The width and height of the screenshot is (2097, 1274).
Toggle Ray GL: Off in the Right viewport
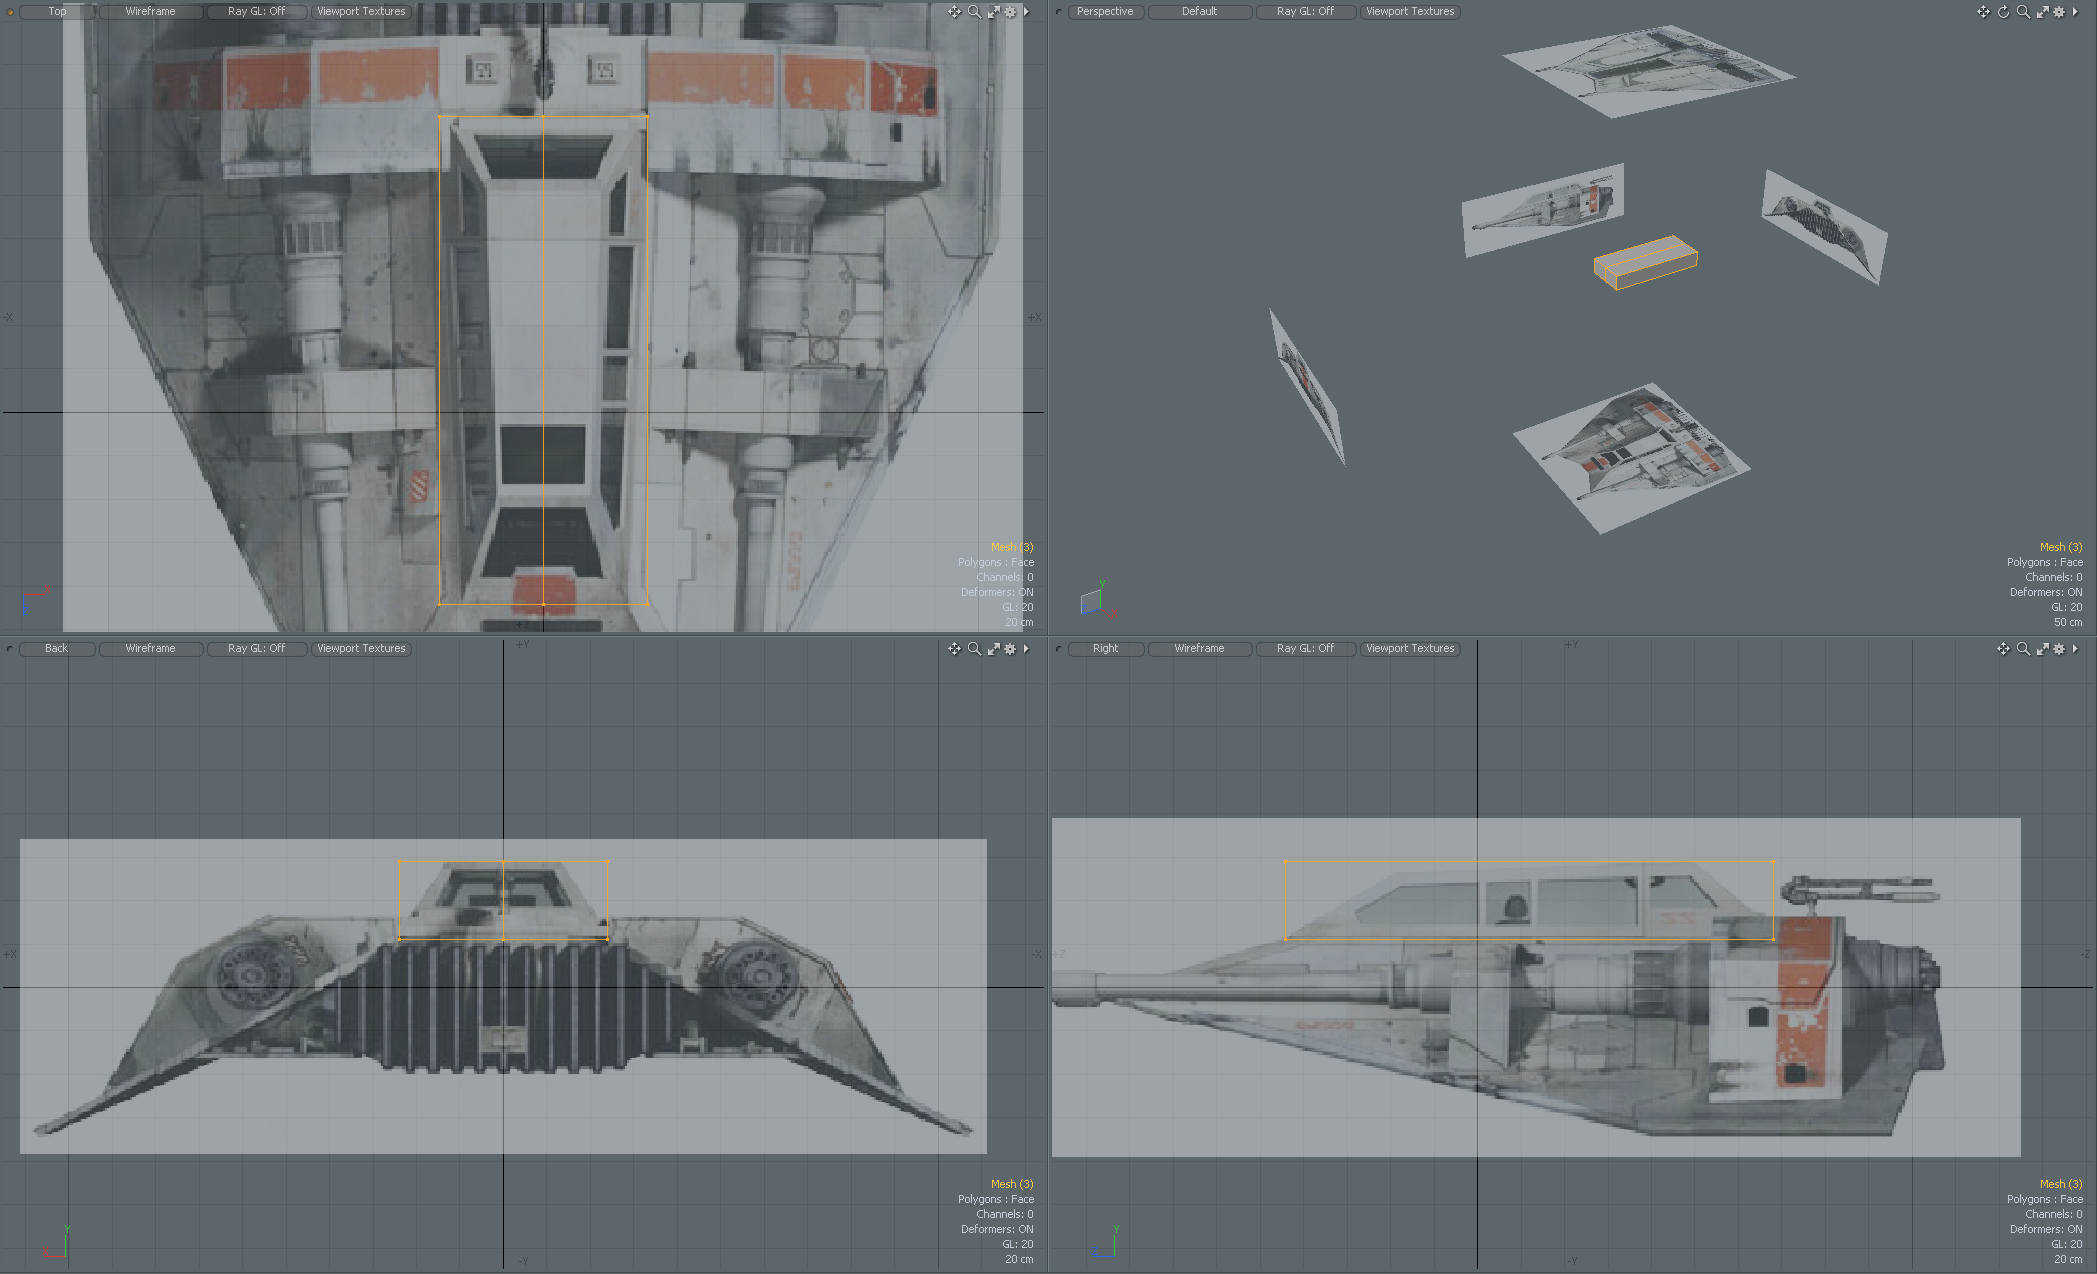tap(1305, 649)
